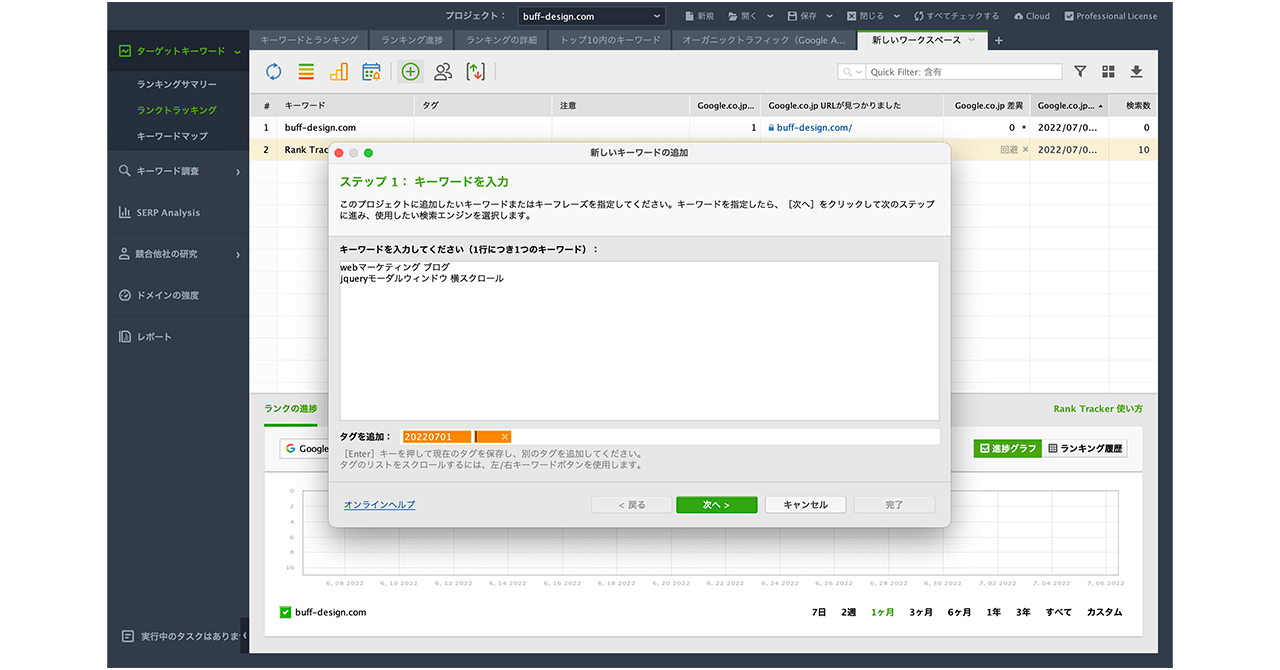Click the add keywords plus icon
The image size is (1280, 670).
[410, 71]
